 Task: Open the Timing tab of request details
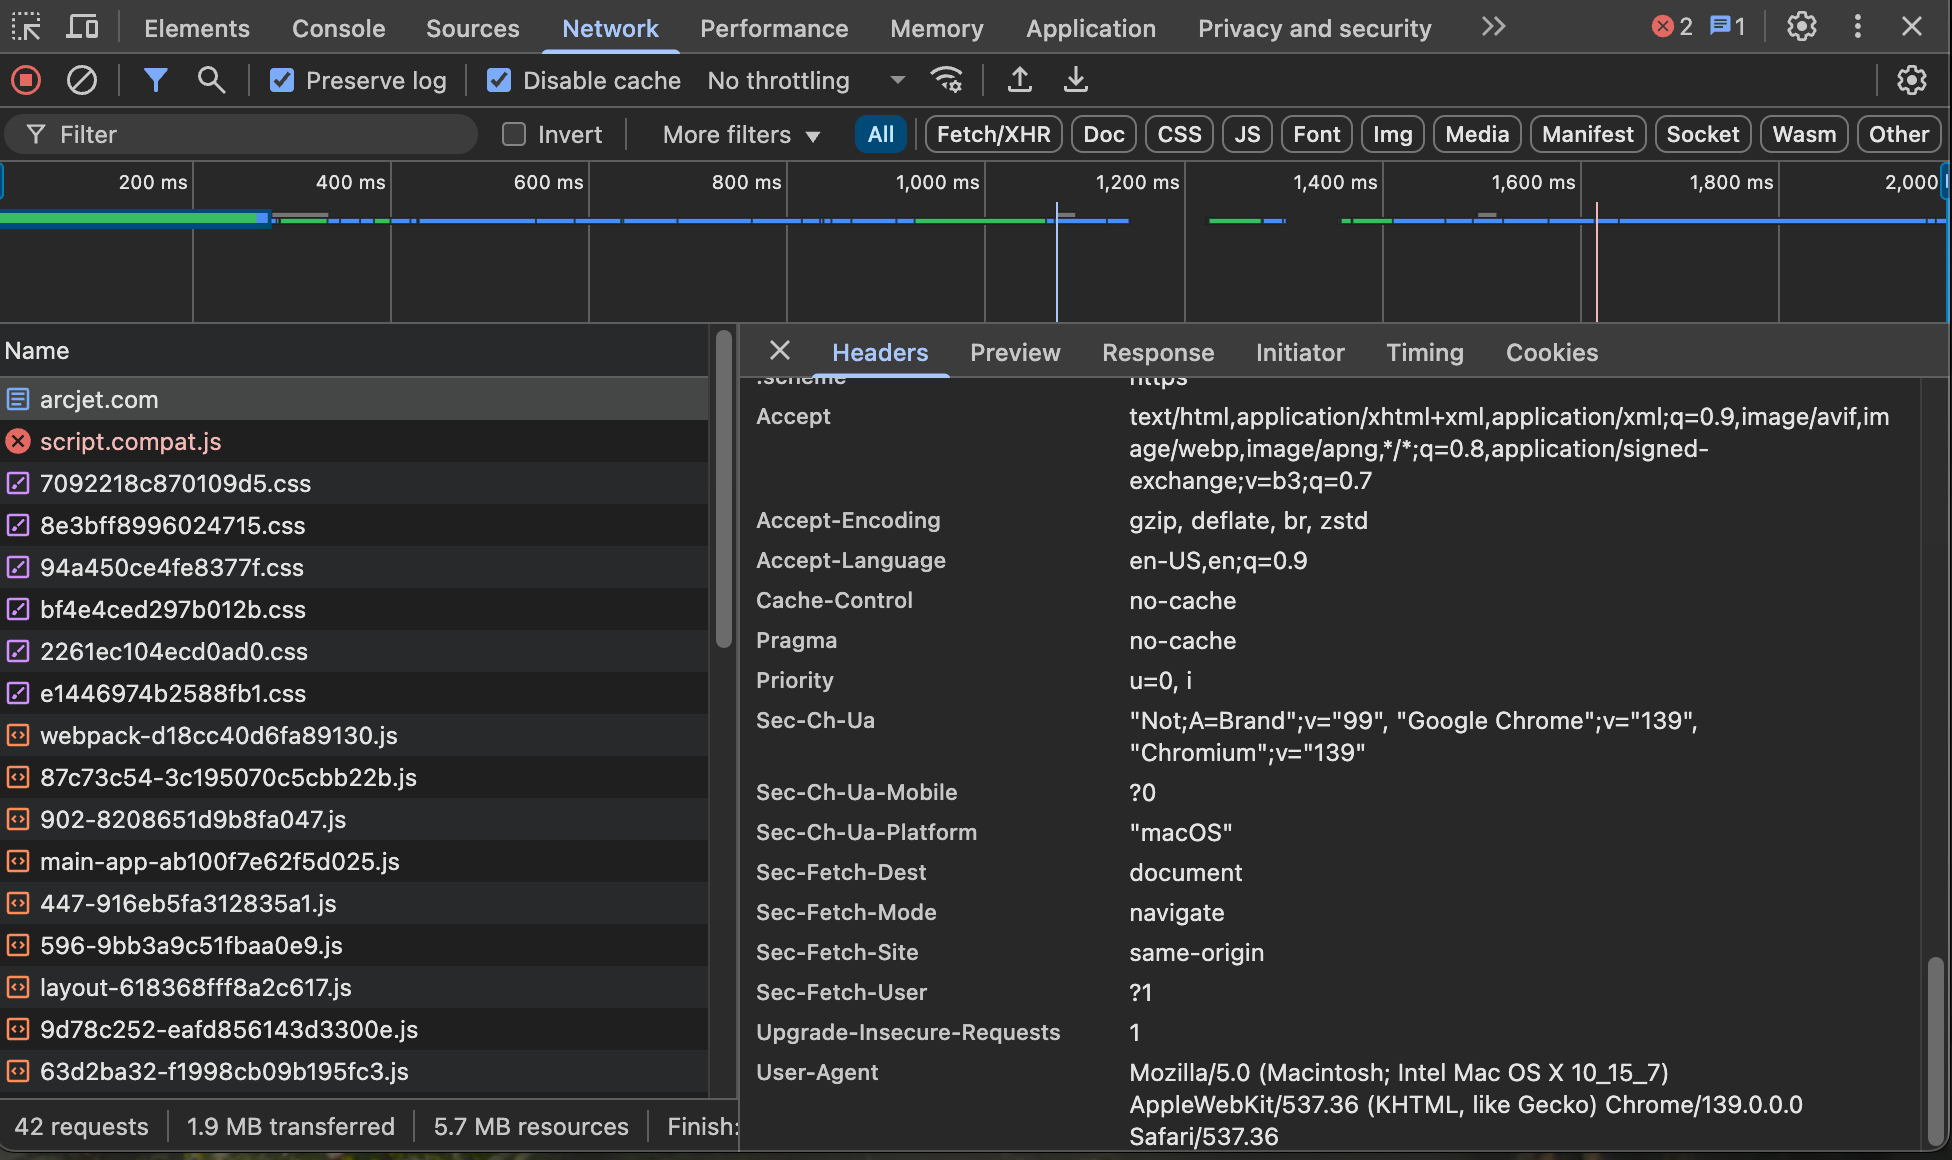(x=1424, y=352)
